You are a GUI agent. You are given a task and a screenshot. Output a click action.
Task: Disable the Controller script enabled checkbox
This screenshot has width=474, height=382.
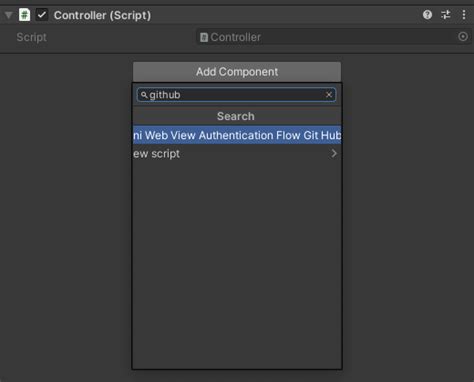pyautogui.click(x=42, y=15)
